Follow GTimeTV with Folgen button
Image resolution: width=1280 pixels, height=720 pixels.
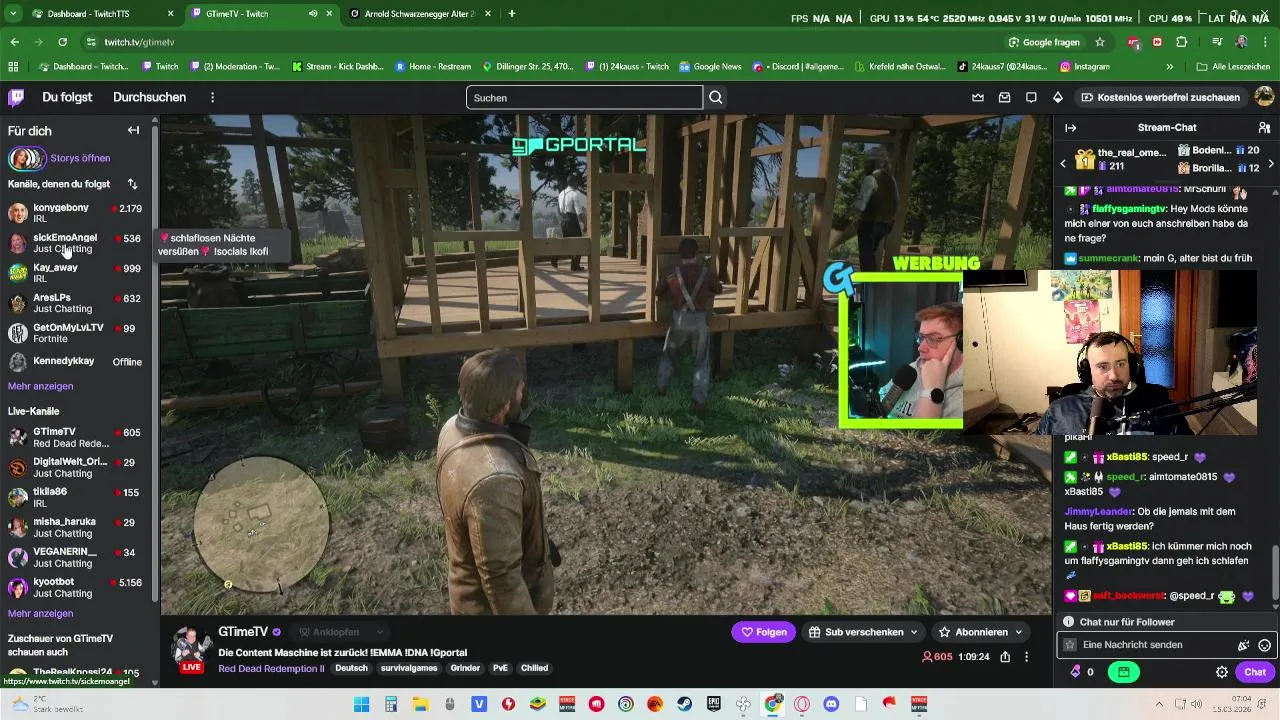pos(763,632)
